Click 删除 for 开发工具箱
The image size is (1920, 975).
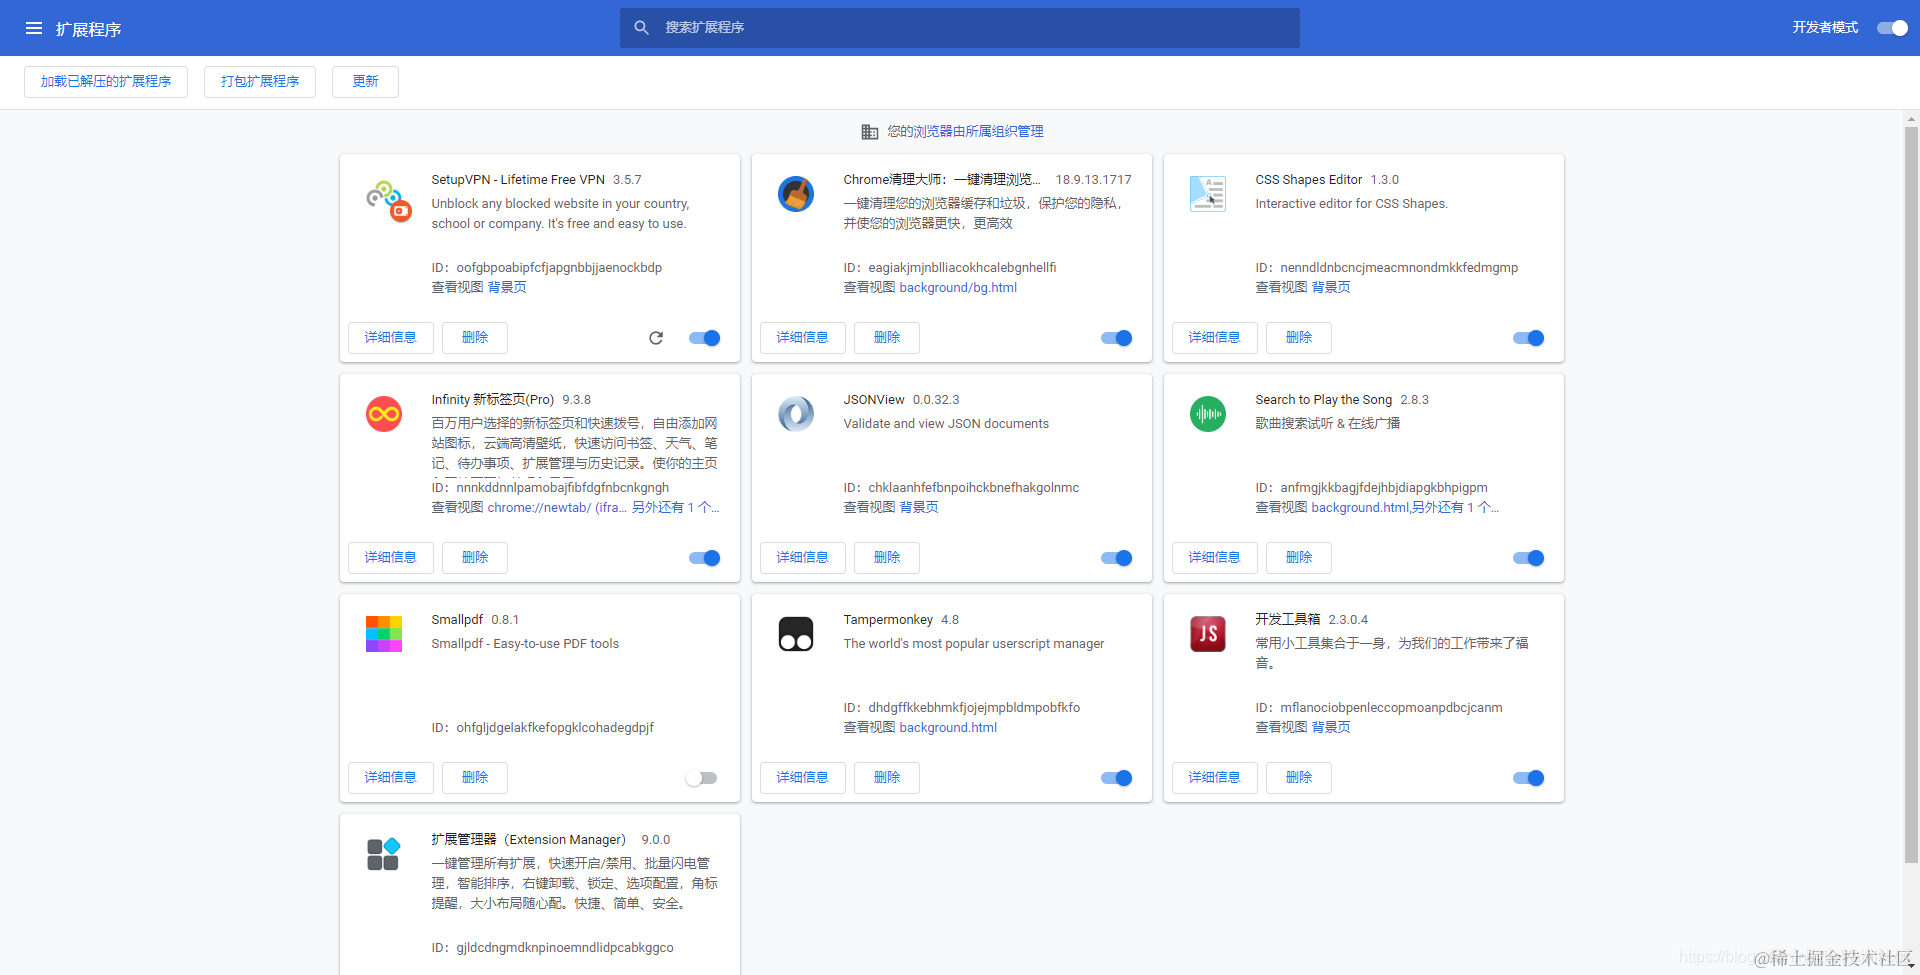(x=1299, y=778)
